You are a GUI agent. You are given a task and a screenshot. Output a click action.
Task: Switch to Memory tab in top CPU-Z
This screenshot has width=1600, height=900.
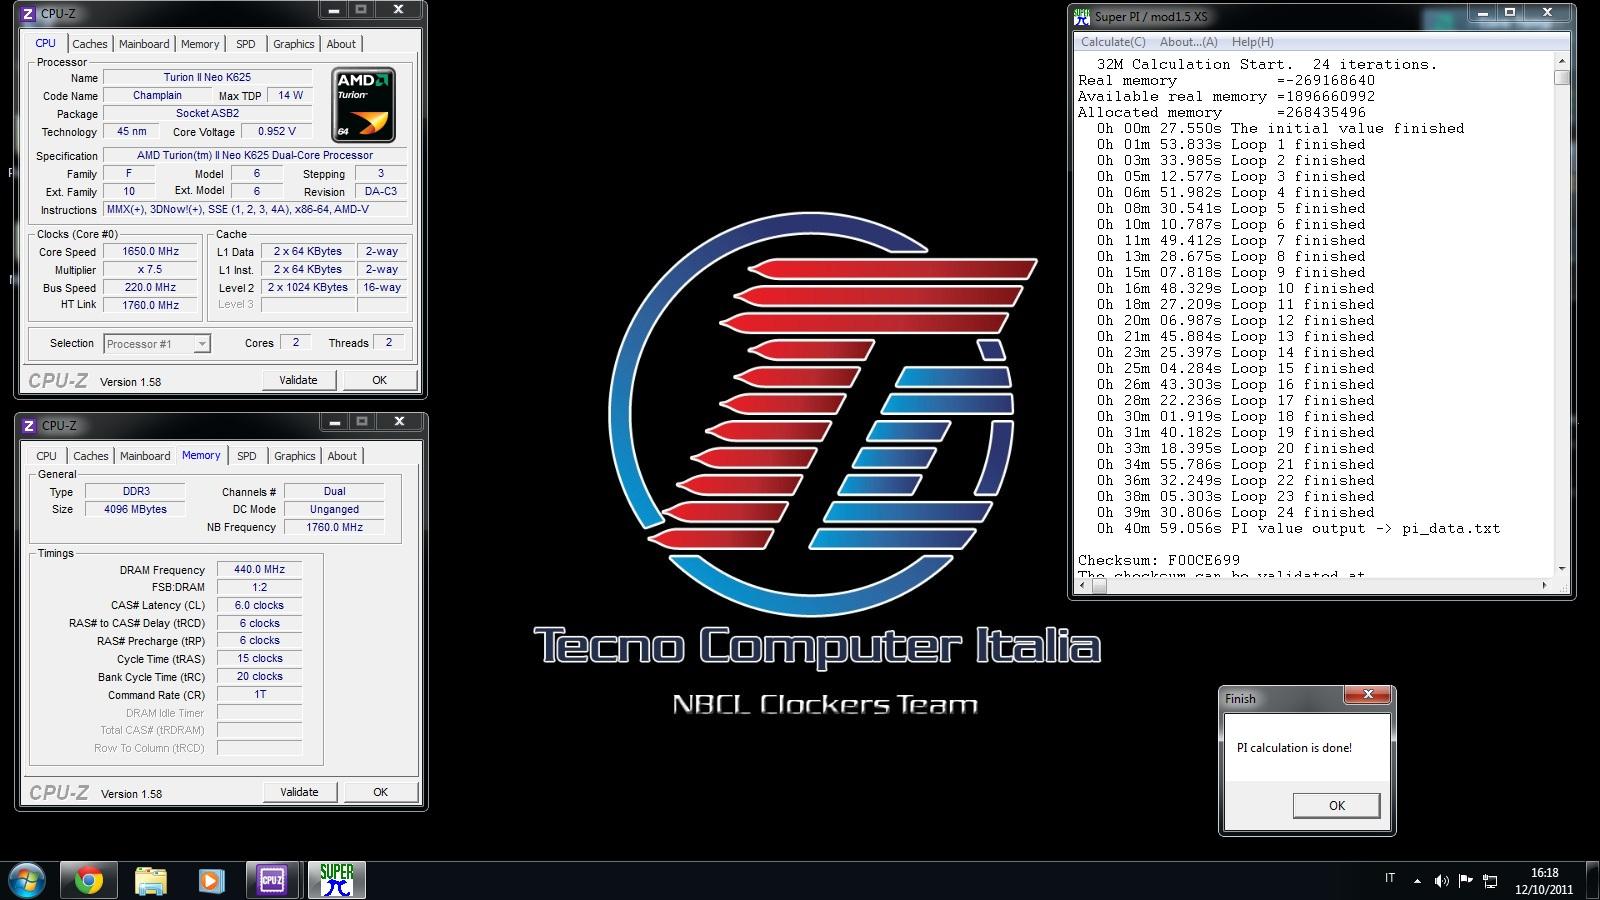[200, 44]
